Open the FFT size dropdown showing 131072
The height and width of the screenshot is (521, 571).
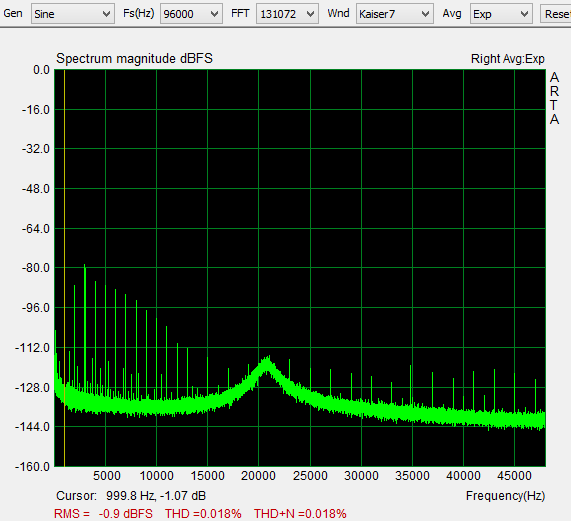[287, 14]
